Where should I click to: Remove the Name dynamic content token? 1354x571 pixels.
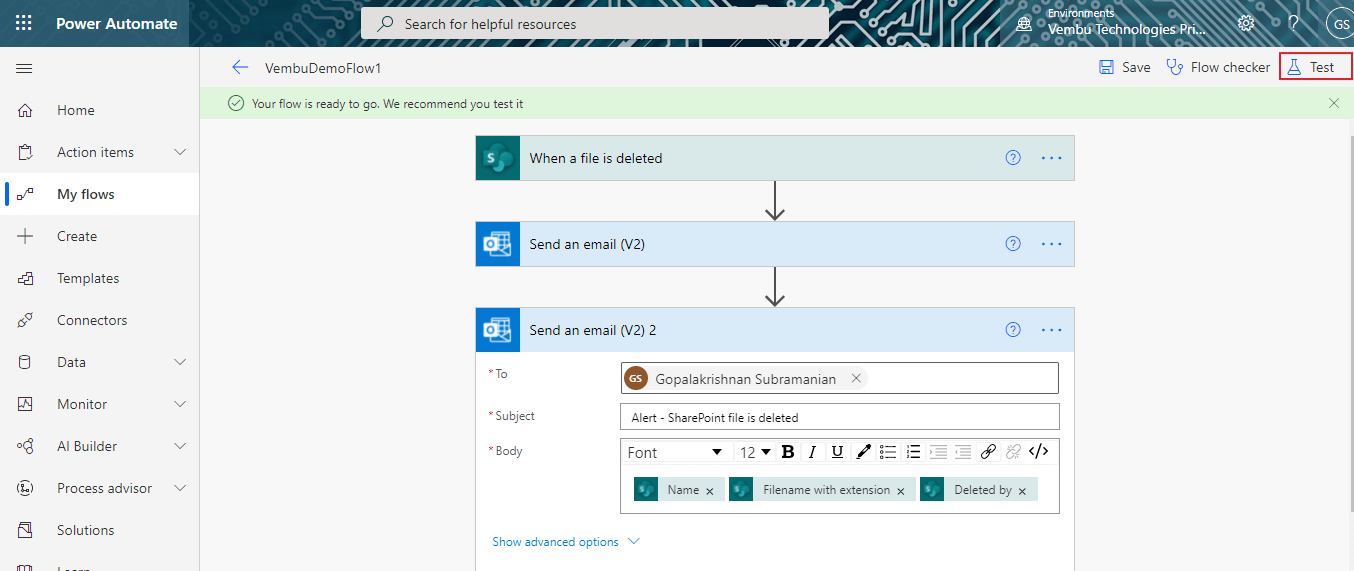pyautogui.click(x=710, y=491)
